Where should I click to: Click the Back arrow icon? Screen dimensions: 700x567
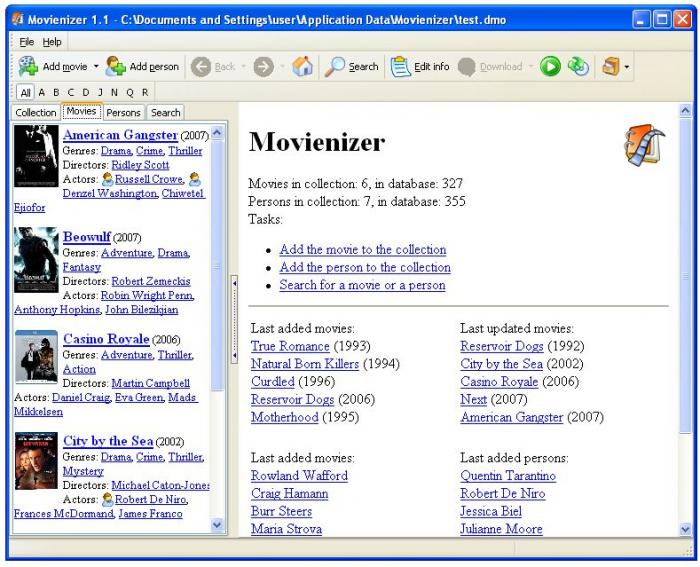[x=201, y=67]
